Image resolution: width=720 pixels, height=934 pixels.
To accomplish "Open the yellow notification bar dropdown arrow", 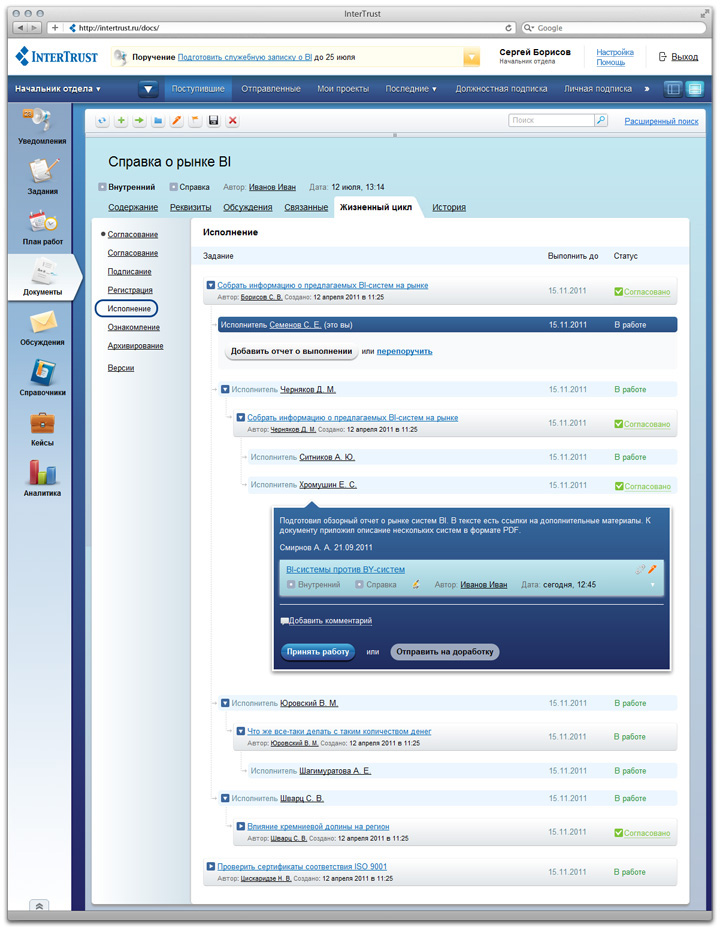I will pyautogui.click(x=471, y=58).
